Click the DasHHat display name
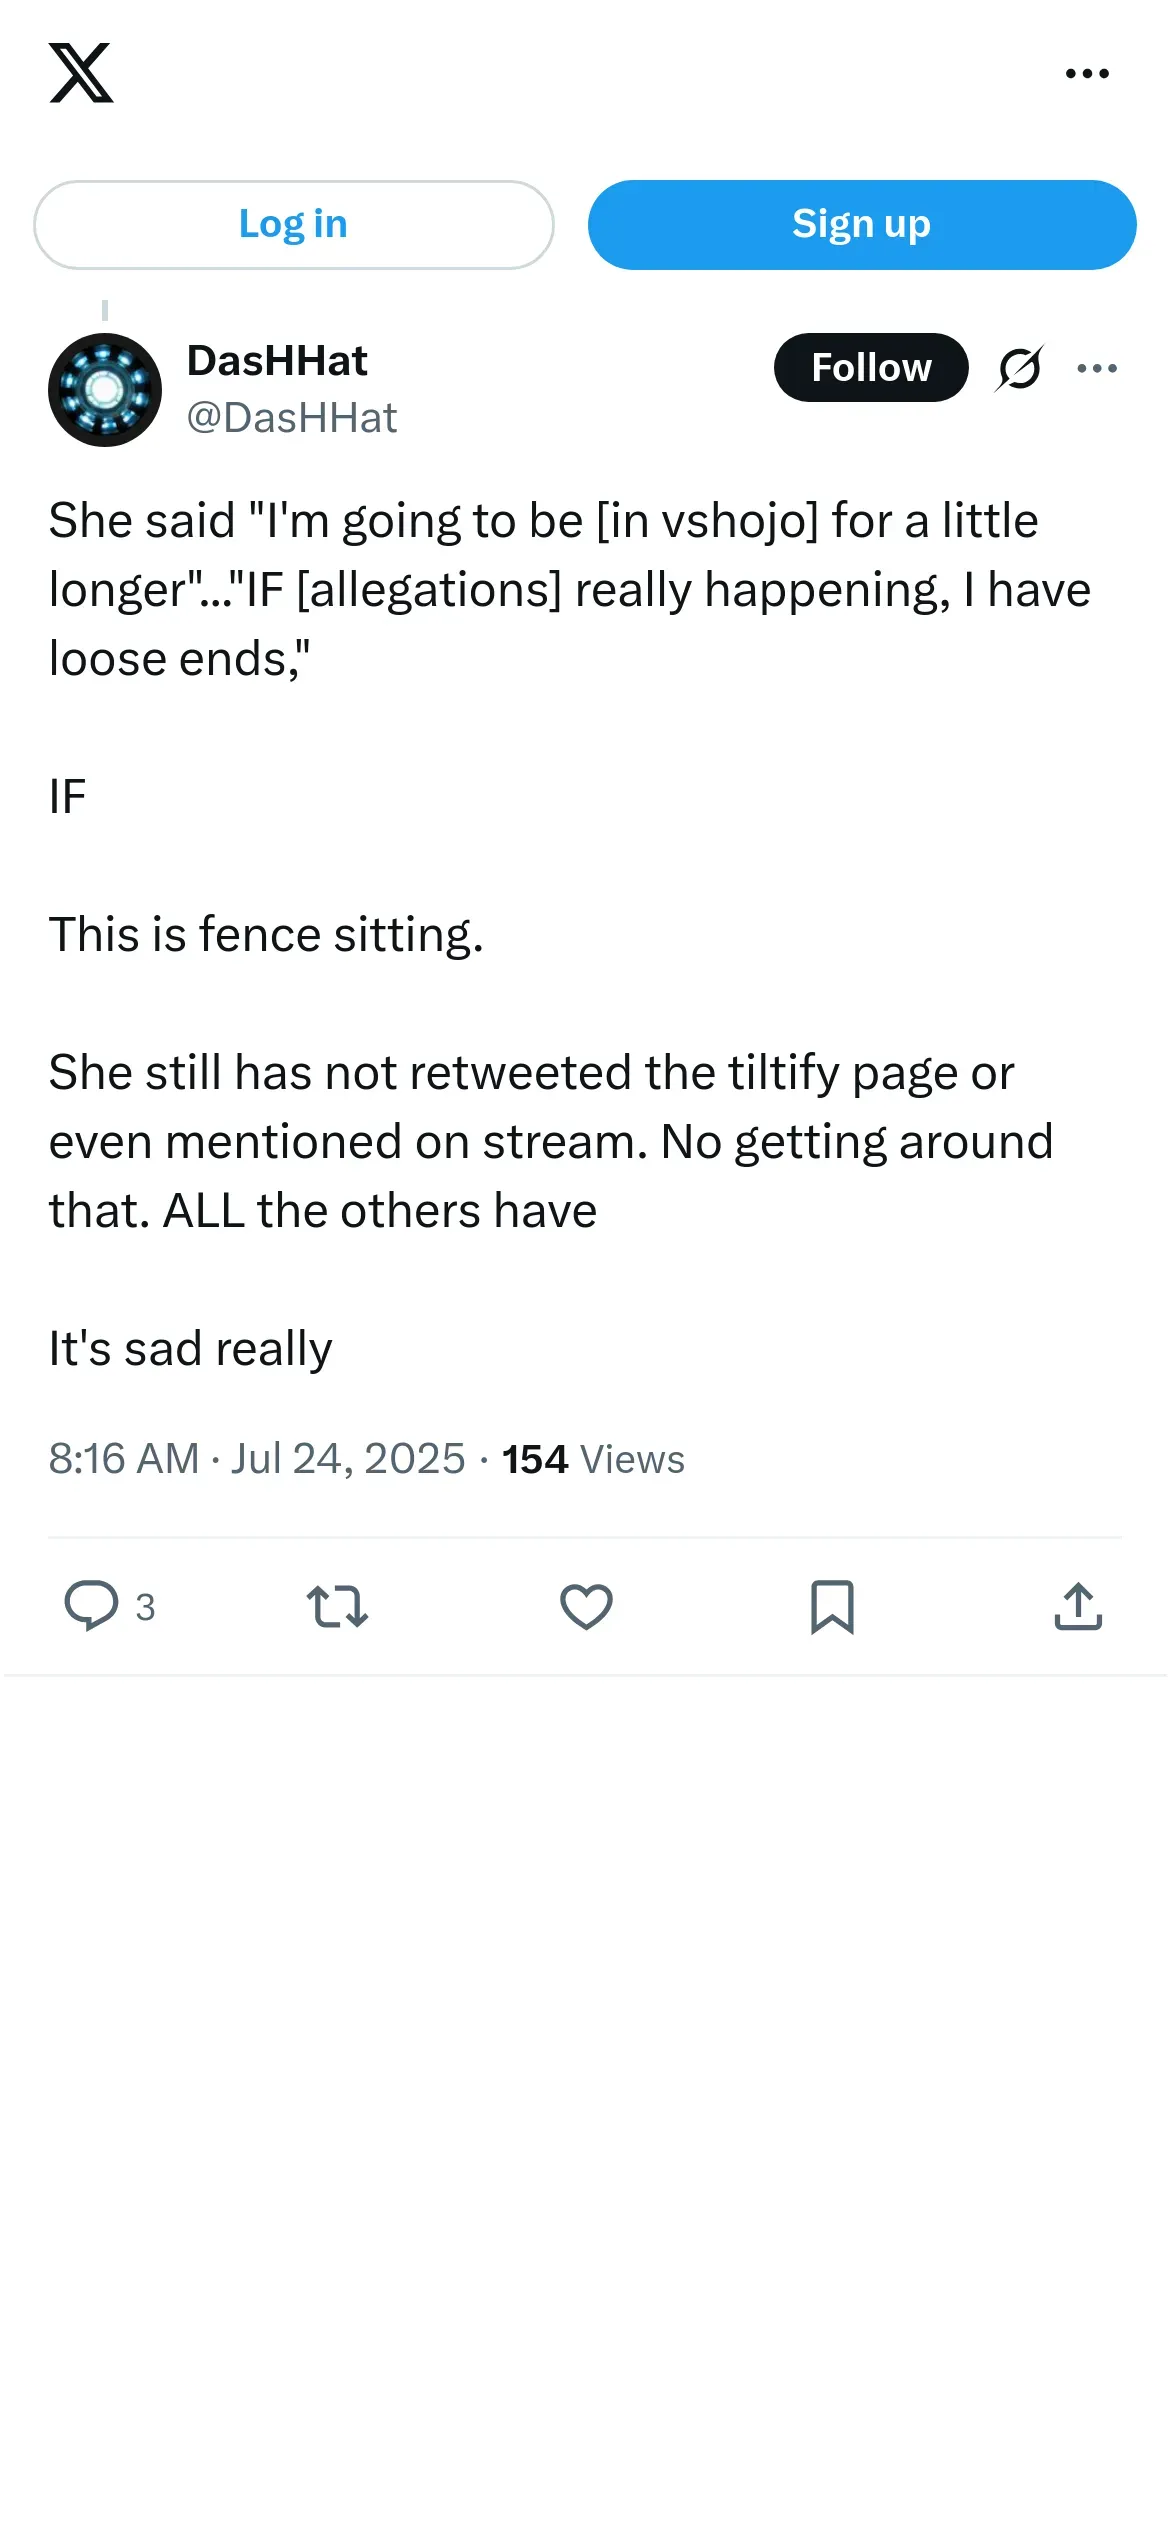Viewport: 1170px width, 2532px height. click(x=277, y=361)
